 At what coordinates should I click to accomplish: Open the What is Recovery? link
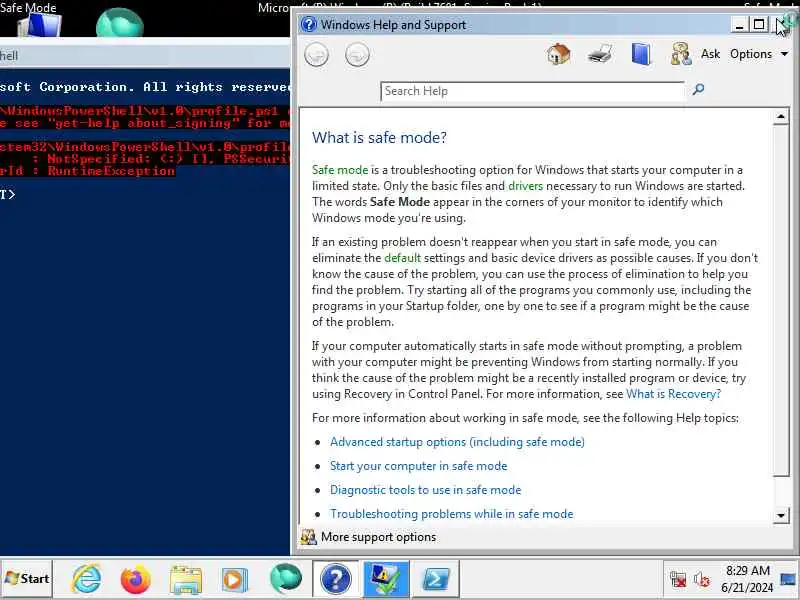pyautogui.click(x=673, y=394)
